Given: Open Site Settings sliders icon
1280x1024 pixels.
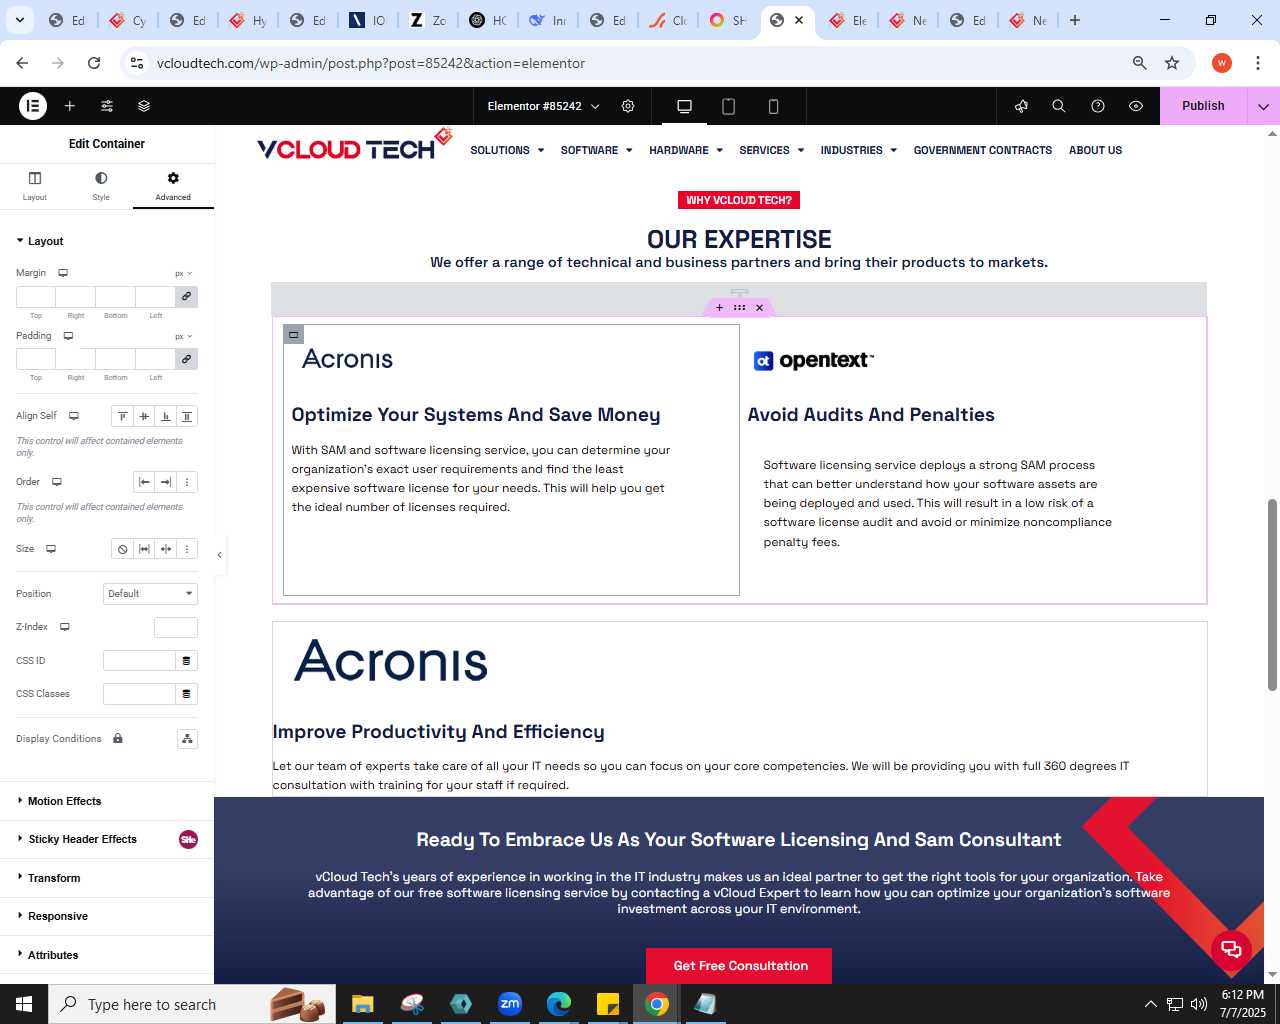Looking at the screenshot, I should click(x=107, y=106).
